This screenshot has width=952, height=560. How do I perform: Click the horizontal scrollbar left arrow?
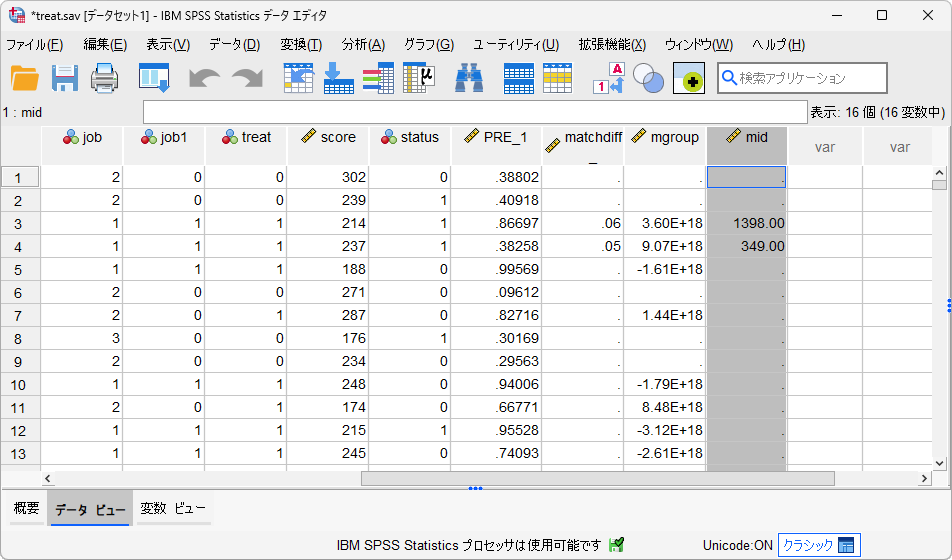pos(48,479)
